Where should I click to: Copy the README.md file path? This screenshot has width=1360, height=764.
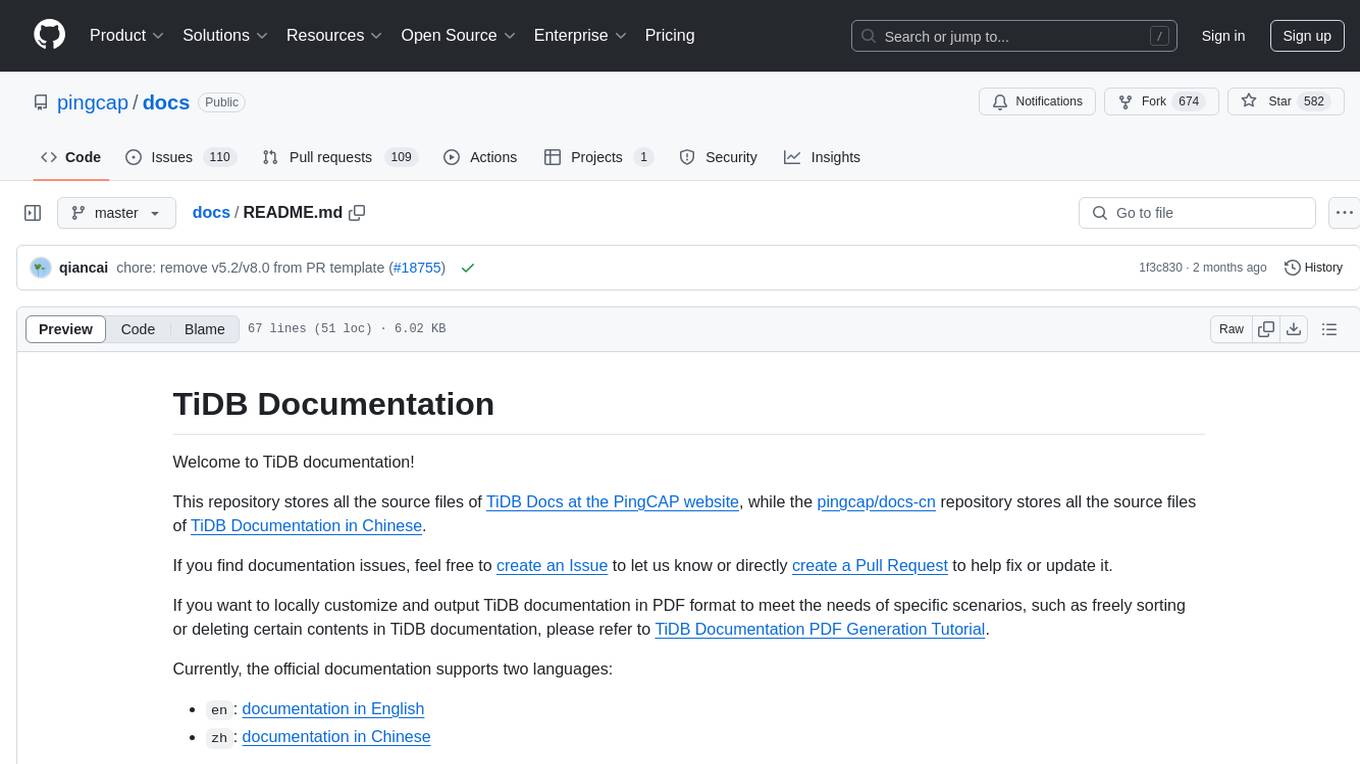(x=357, y=212)
